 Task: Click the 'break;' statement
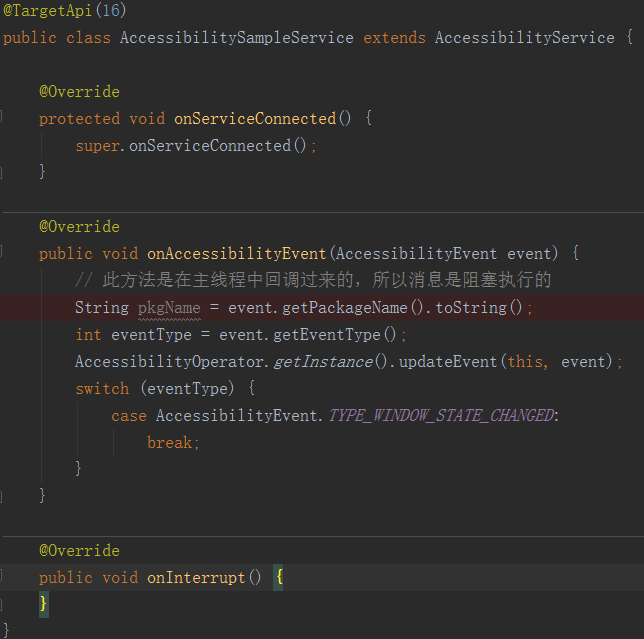pyautogui.click(x=173, y=443)
